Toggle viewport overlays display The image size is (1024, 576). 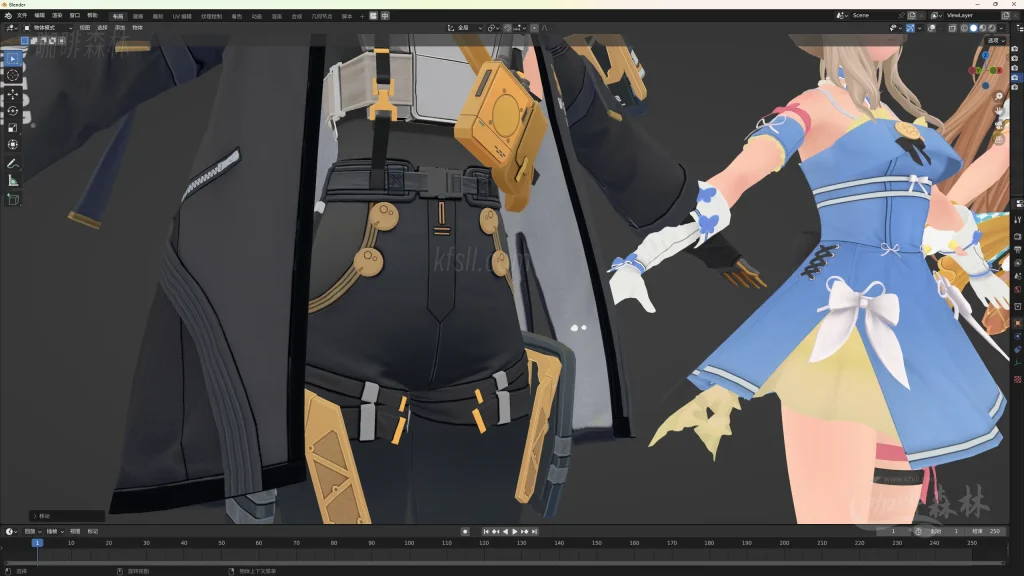tap(932, 28)
